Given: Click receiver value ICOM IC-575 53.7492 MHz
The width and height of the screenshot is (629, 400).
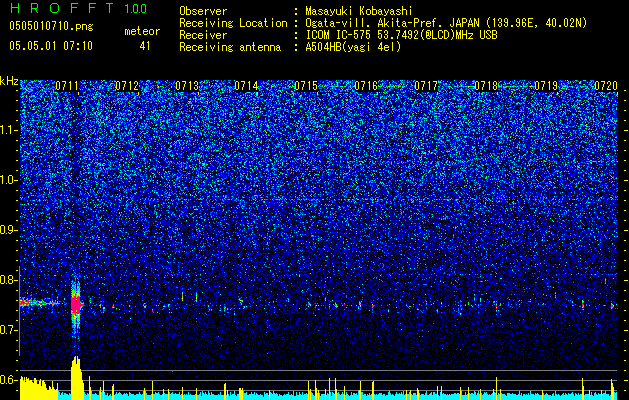Looking at the screenshot, I should point(401,35).
